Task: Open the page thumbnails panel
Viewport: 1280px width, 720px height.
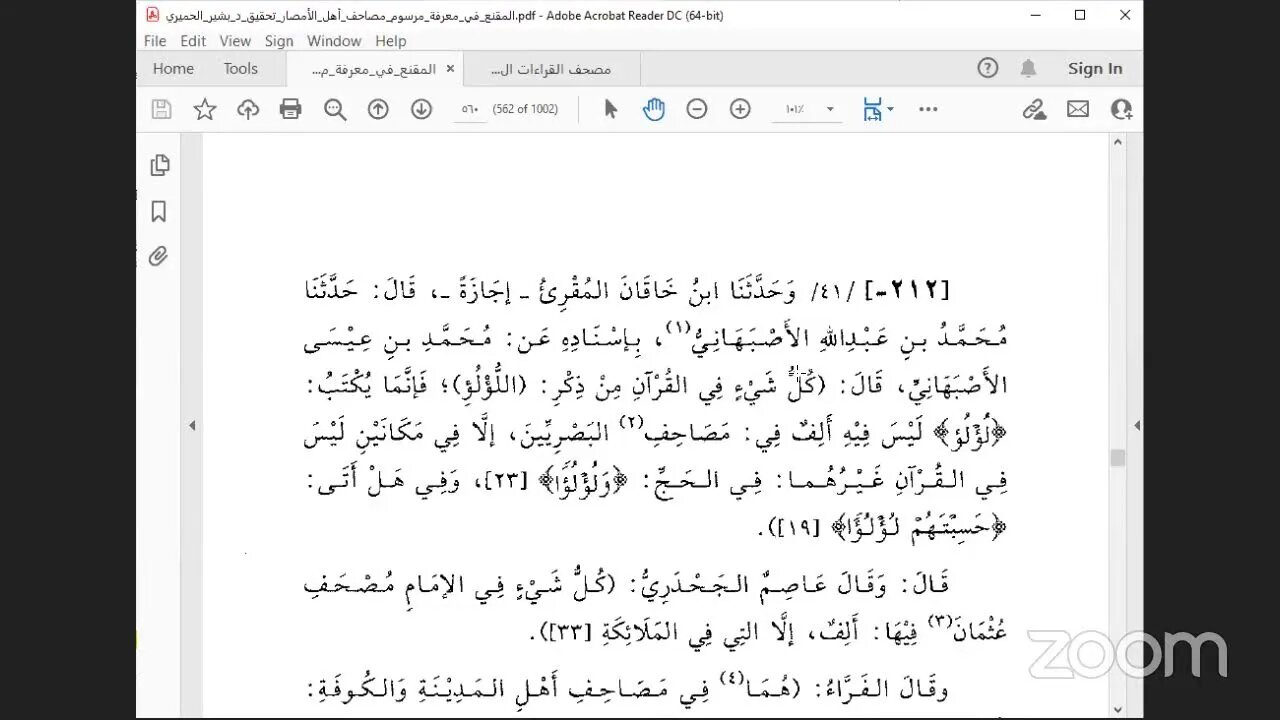Action: 159,166
